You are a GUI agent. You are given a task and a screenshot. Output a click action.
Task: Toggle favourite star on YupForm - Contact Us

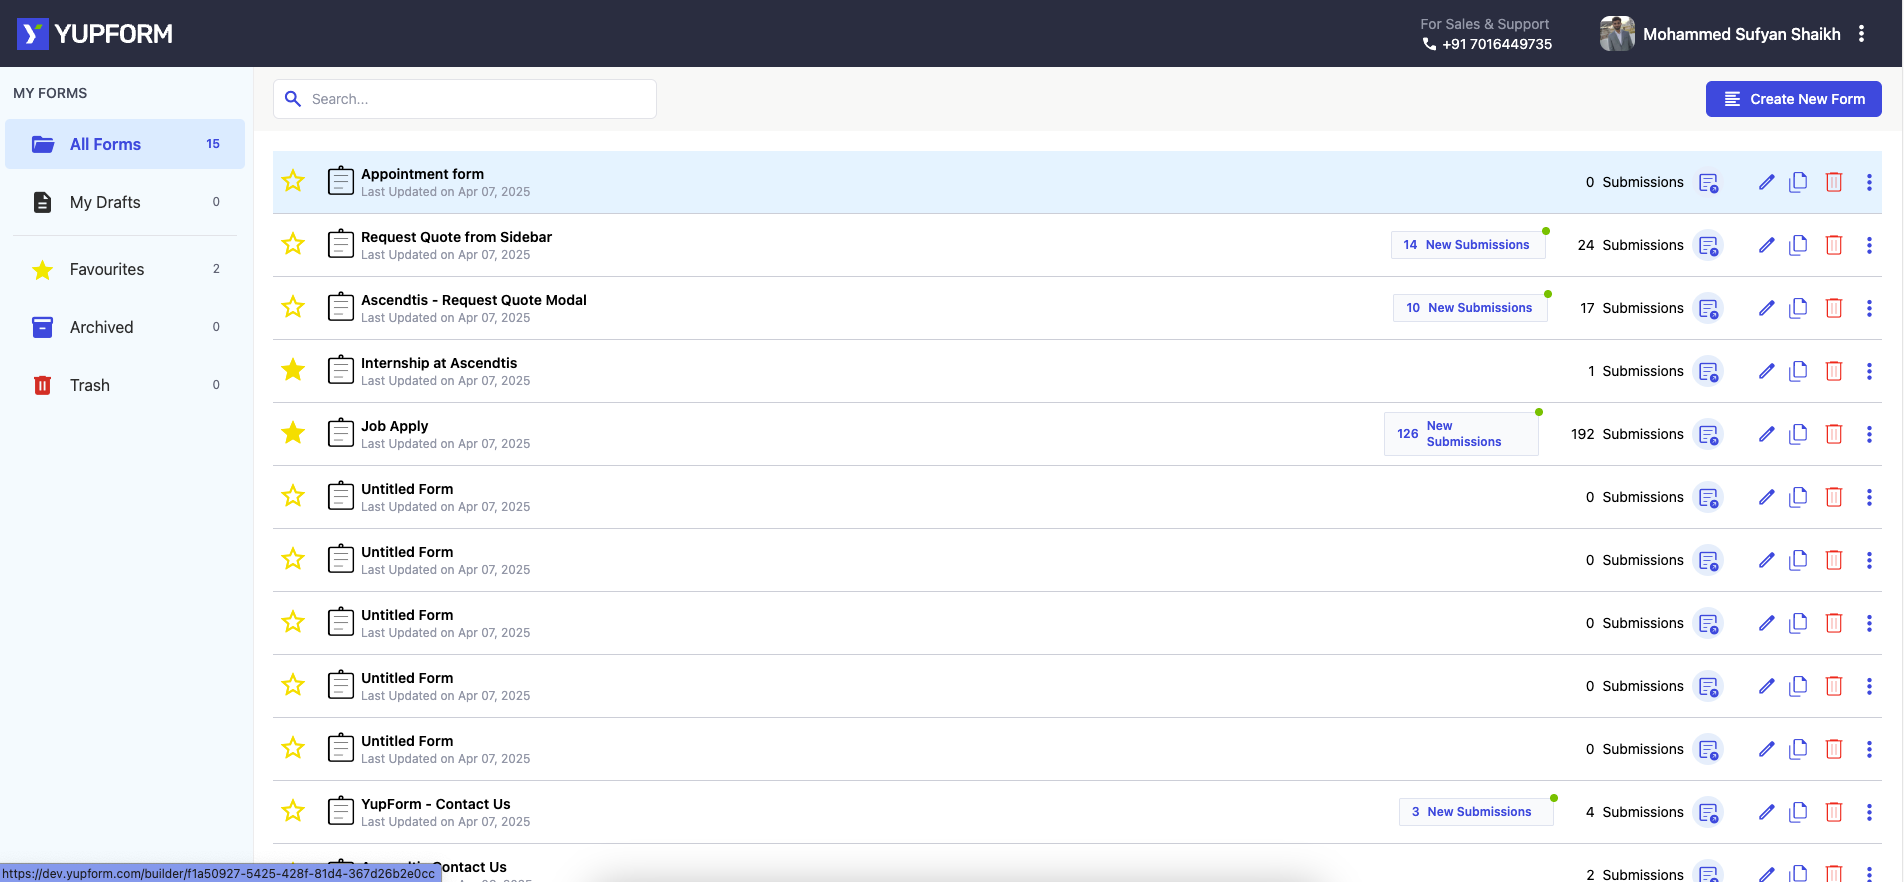point(293,811)
